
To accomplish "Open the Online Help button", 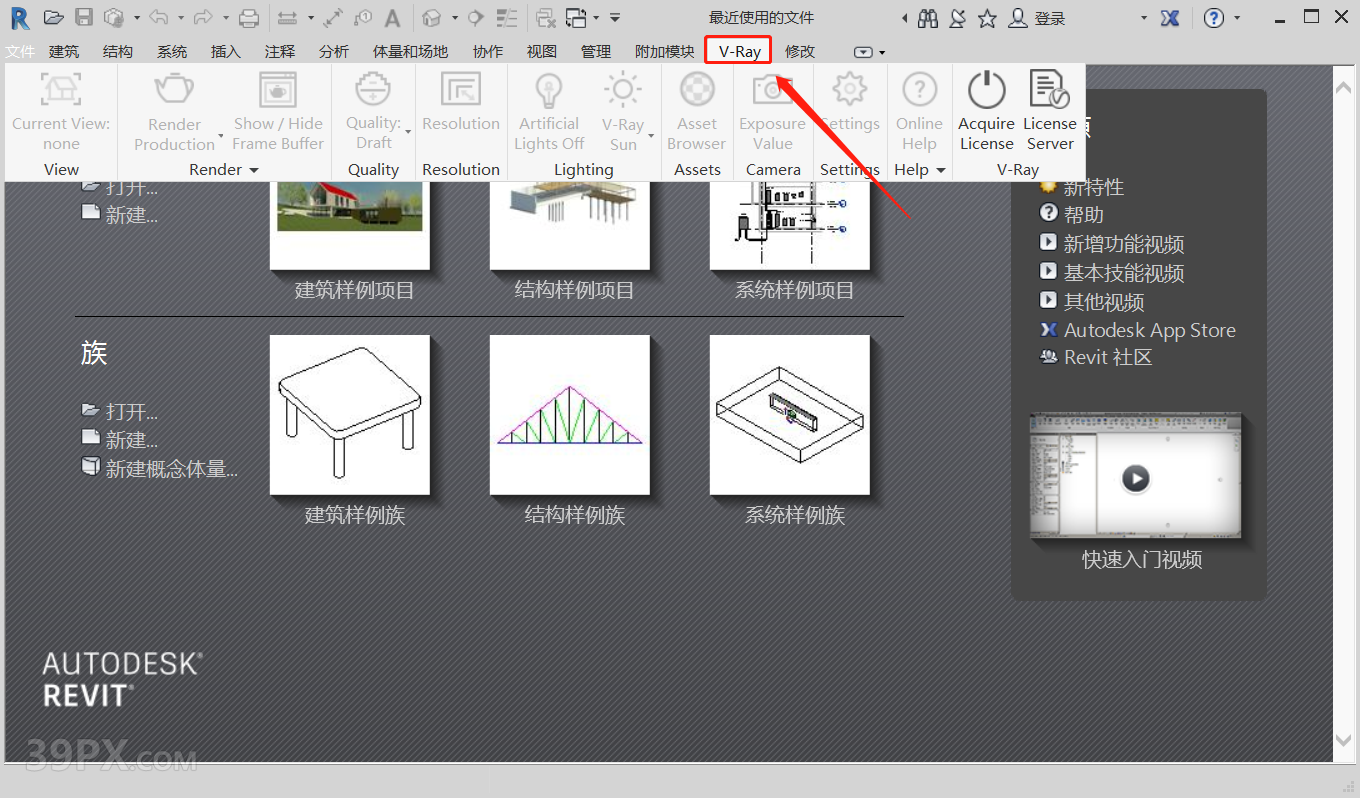I will [x=919, y=111].
